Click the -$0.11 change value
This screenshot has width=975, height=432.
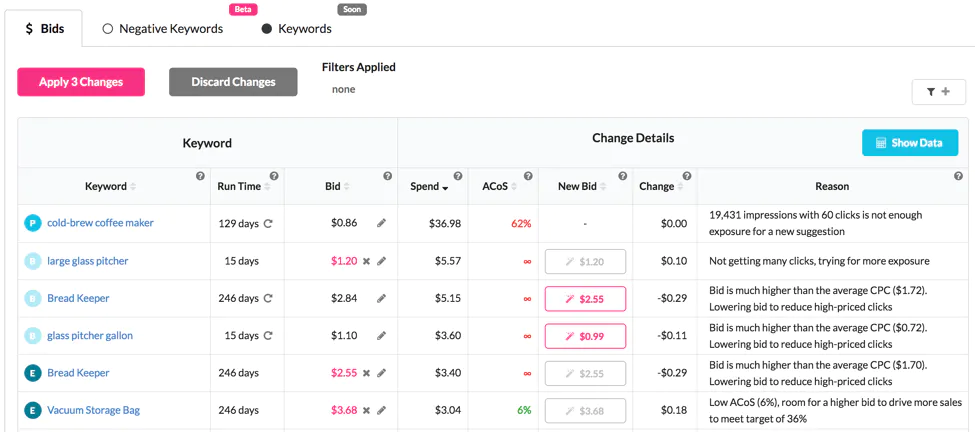point(672,336)
